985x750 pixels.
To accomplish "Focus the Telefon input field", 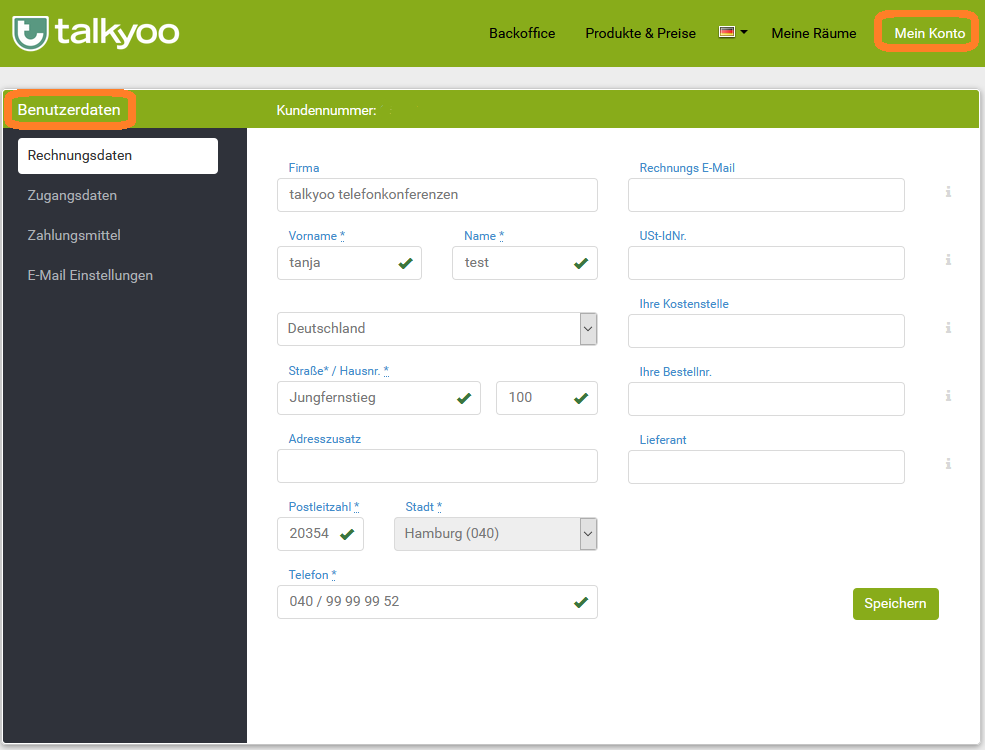I will point(437,602).
